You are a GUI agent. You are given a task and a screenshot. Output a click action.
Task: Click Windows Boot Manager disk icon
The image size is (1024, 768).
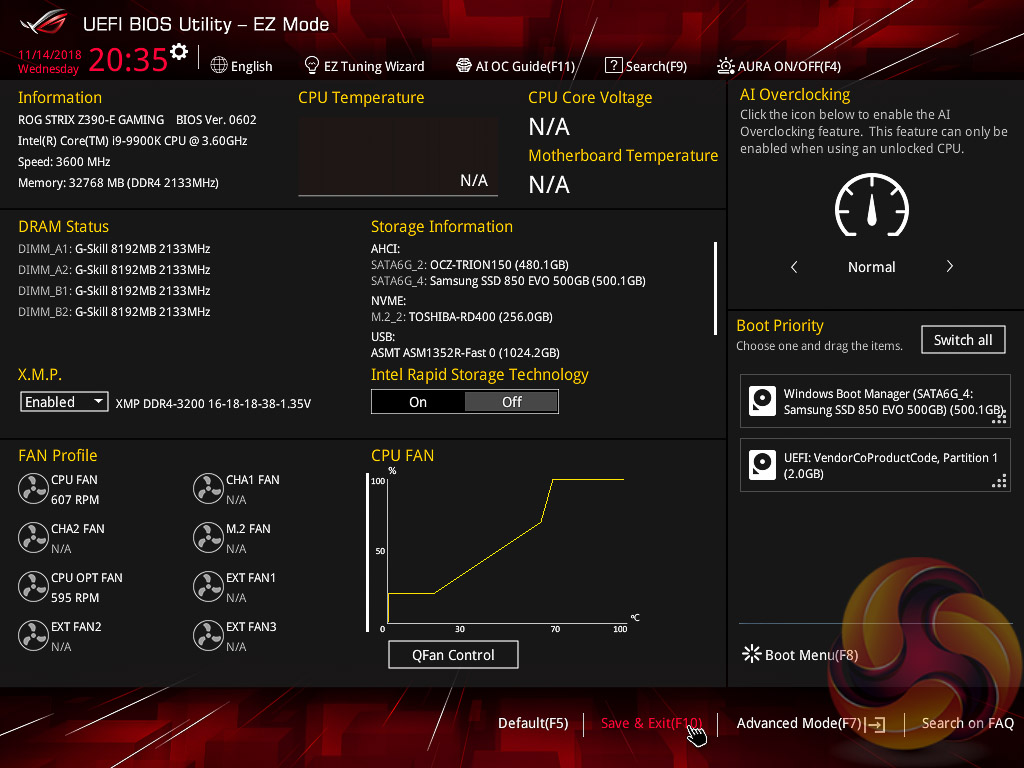pos(763,402)
